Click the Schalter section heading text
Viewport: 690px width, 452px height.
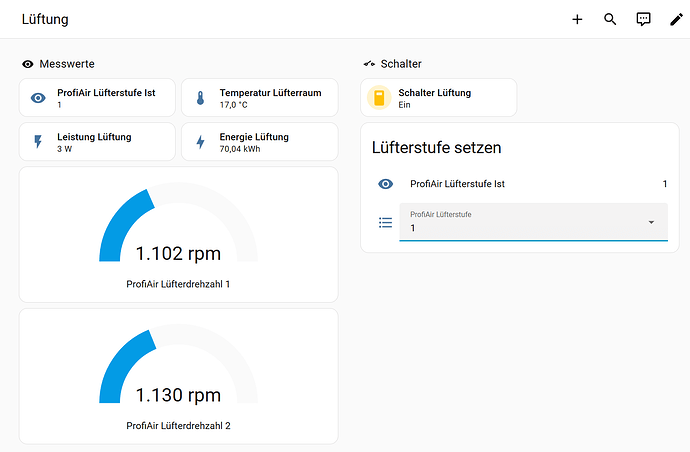pyautogui.click(x=401, y=64)
